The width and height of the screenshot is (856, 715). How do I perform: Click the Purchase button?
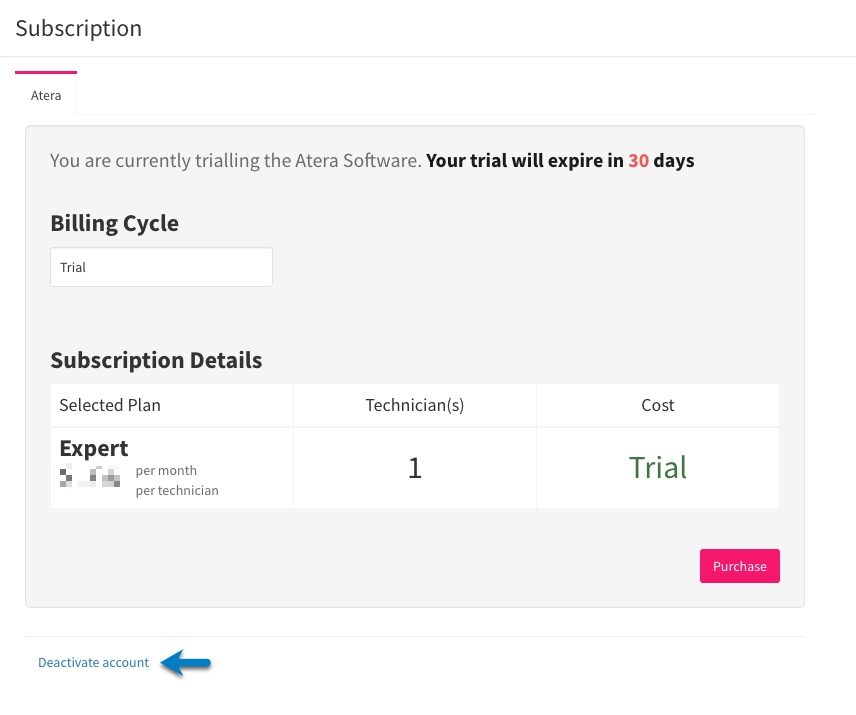tap(740, 566)
